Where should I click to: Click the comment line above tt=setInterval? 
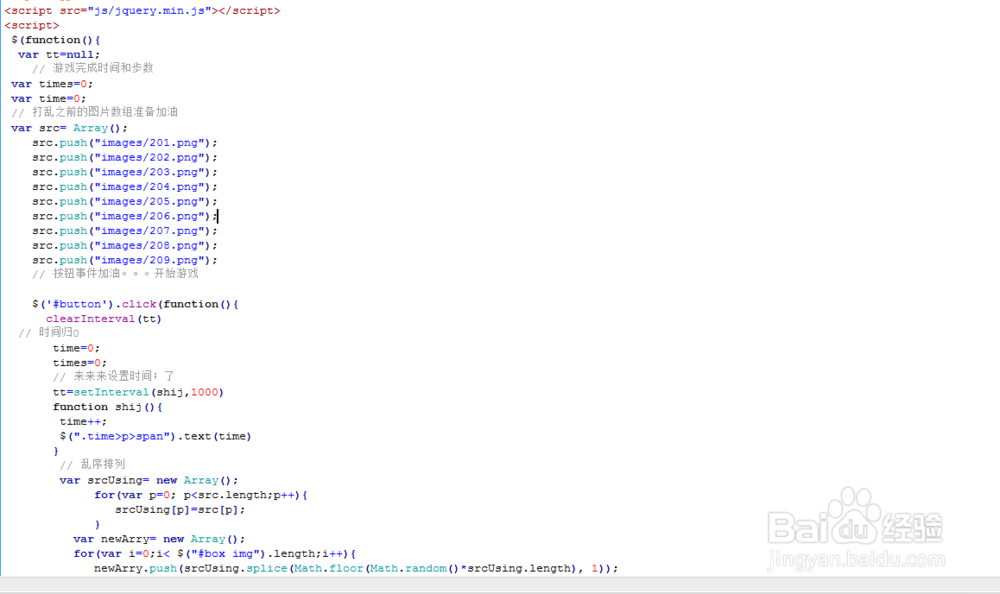coord(114,376)
